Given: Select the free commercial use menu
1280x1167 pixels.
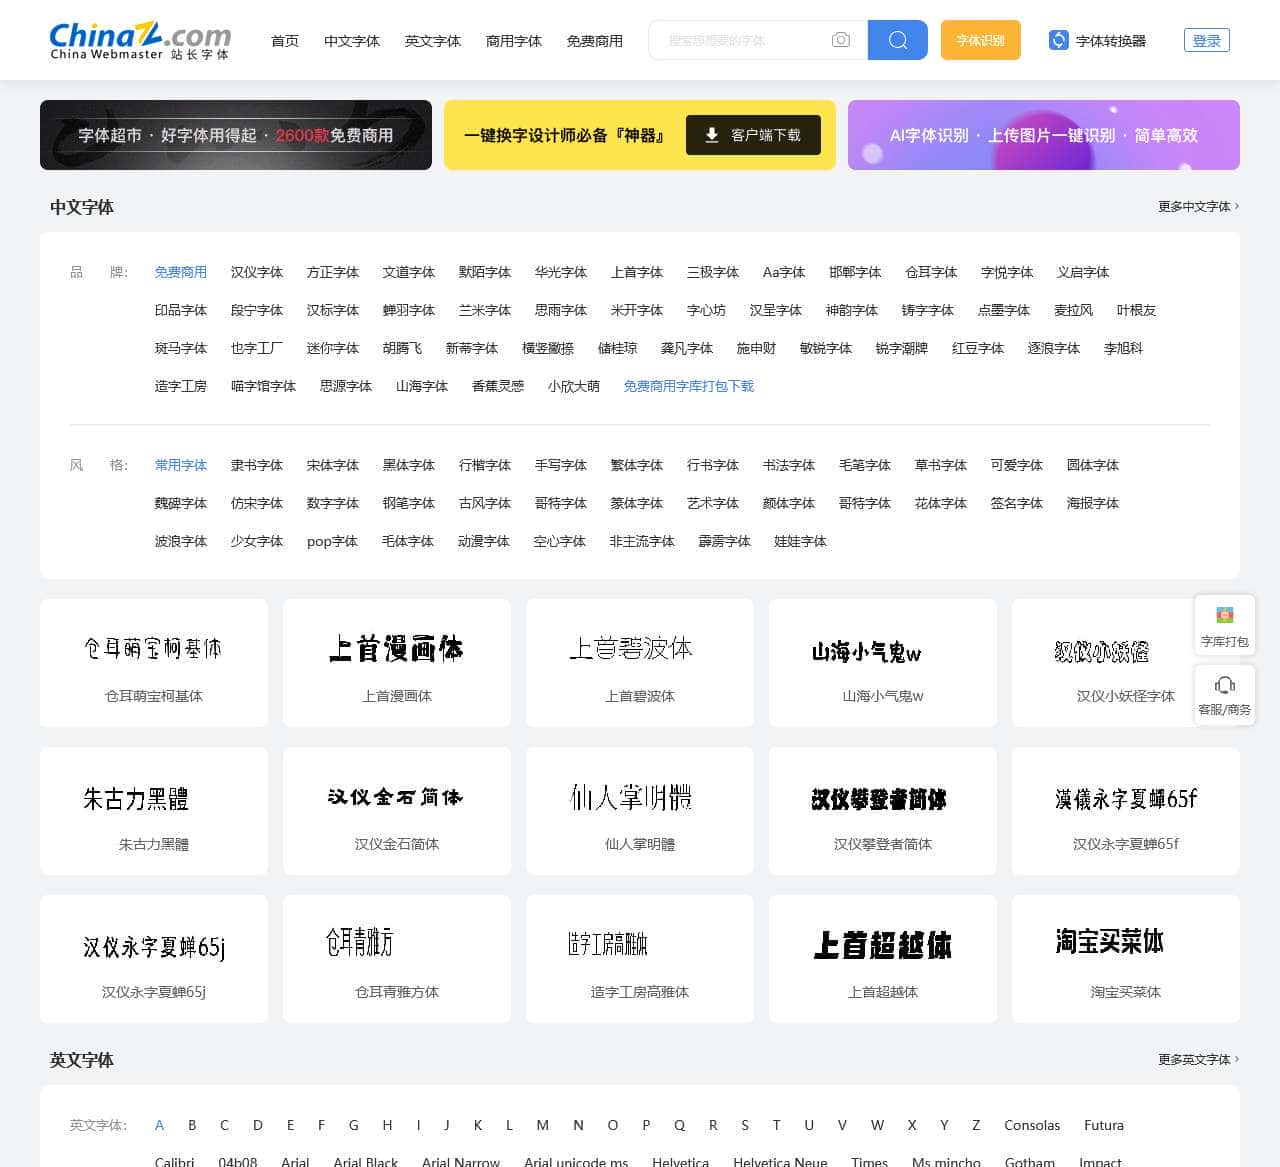Looking at the screenshot, I should pyautogui.click(x=594, y=41).
